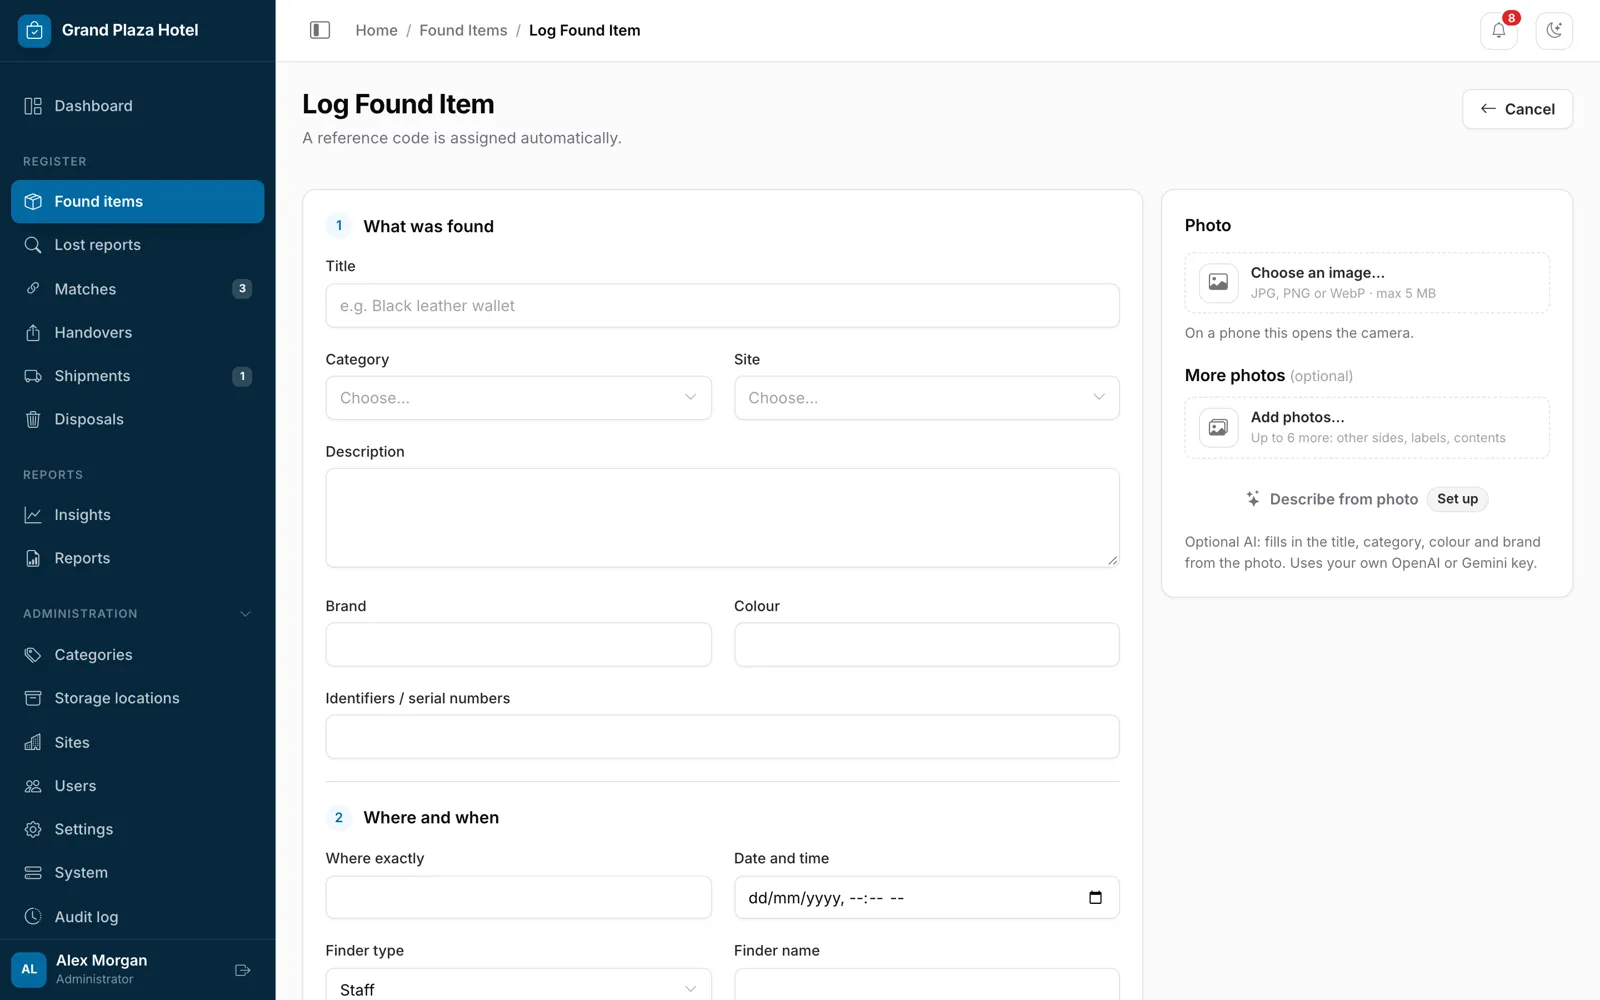Viewport: 1600px width, 1000px height.
Task: Click the Add photos gallery icon
Action: (1218, 427)
